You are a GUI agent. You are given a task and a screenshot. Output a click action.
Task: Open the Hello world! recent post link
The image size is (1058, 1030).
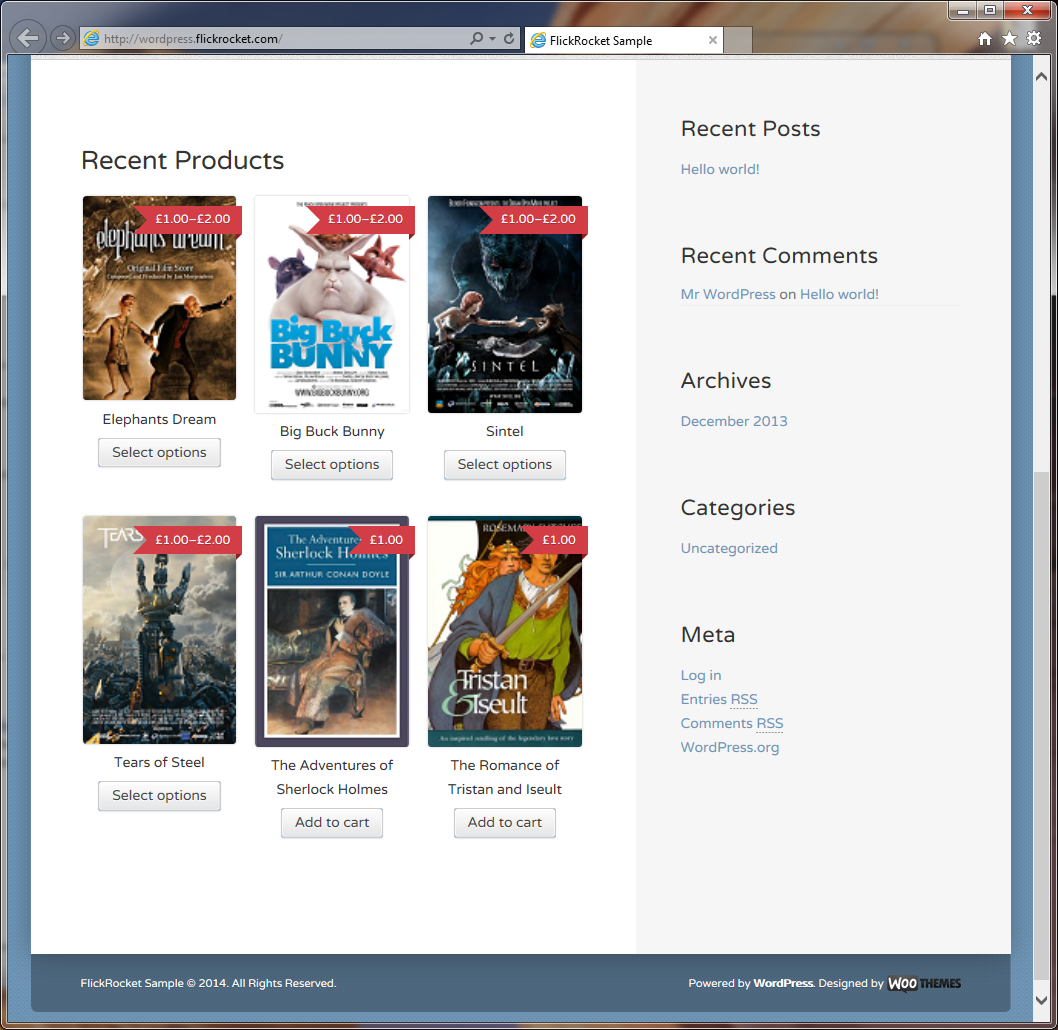(x=720, y=169)
